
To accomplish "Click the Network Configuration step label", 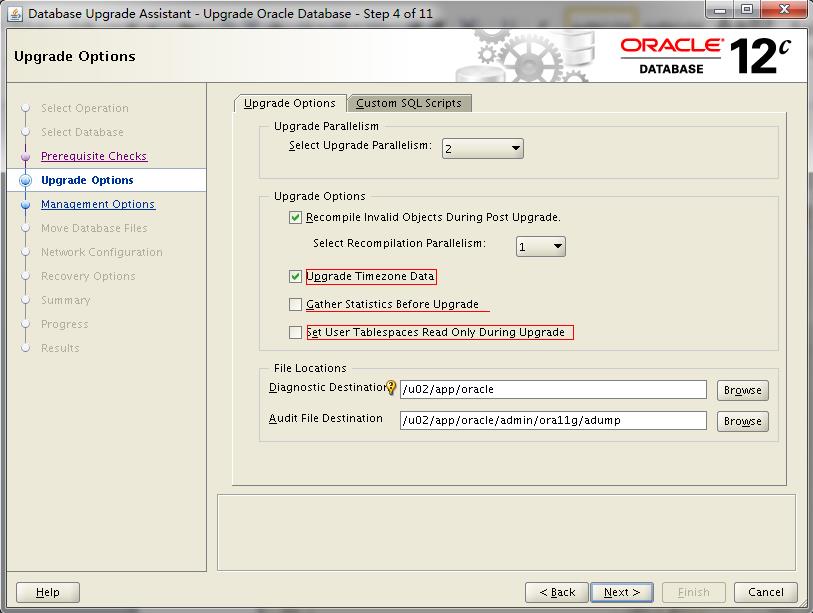I will tap(102, 252).
